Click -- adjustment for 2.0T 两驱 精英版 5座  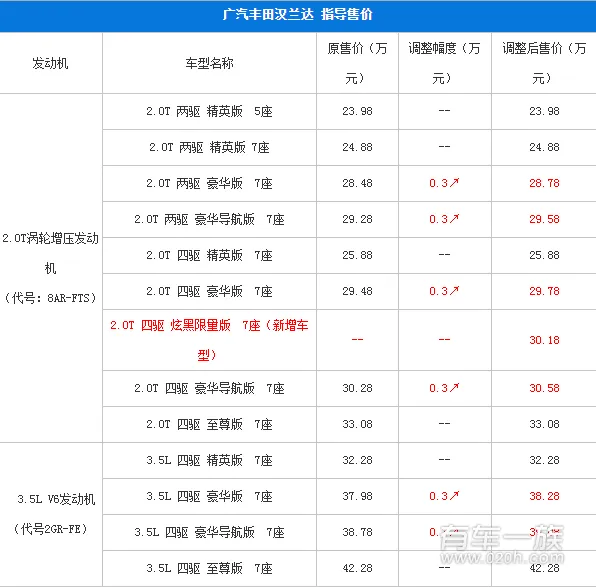[x=444, y=111]
